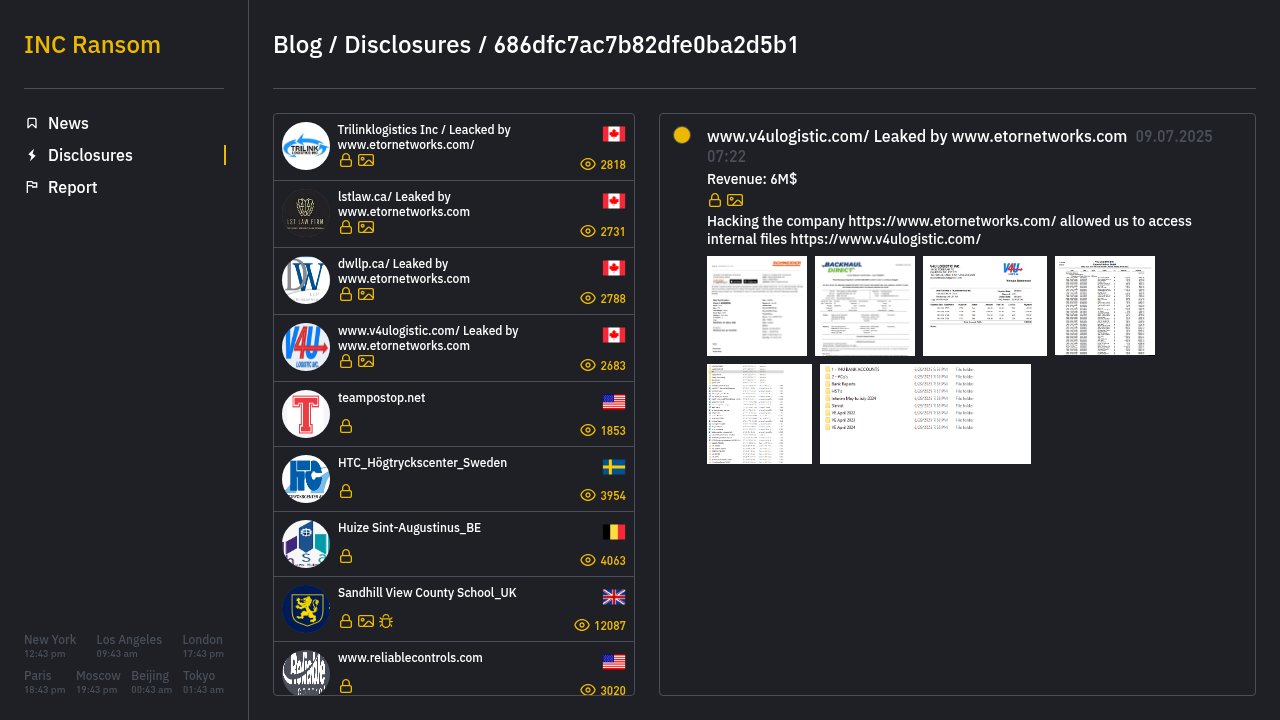Click the 2818 views eye icon
Screen dimensions: 1280x720
[588, 164]
